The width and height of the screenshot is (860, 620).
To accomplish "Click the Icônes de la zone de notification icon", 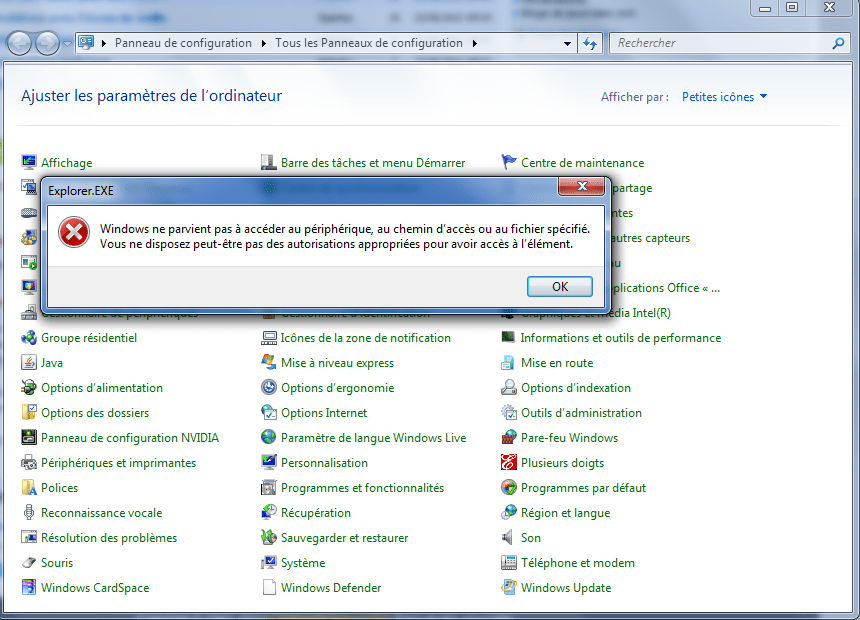I will 268,337.
